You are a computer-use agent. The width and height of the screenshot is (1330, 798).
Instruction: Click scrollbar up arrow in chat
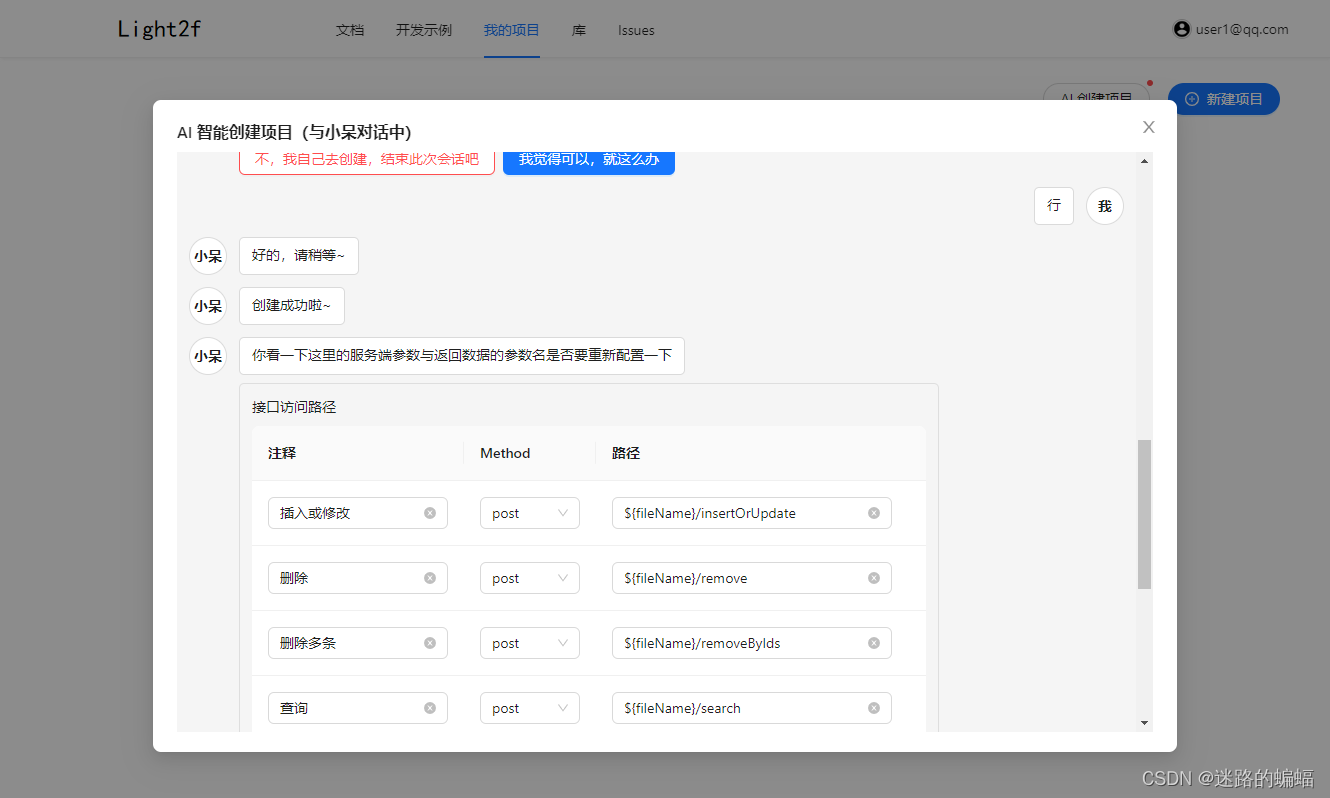[1144, 161]
